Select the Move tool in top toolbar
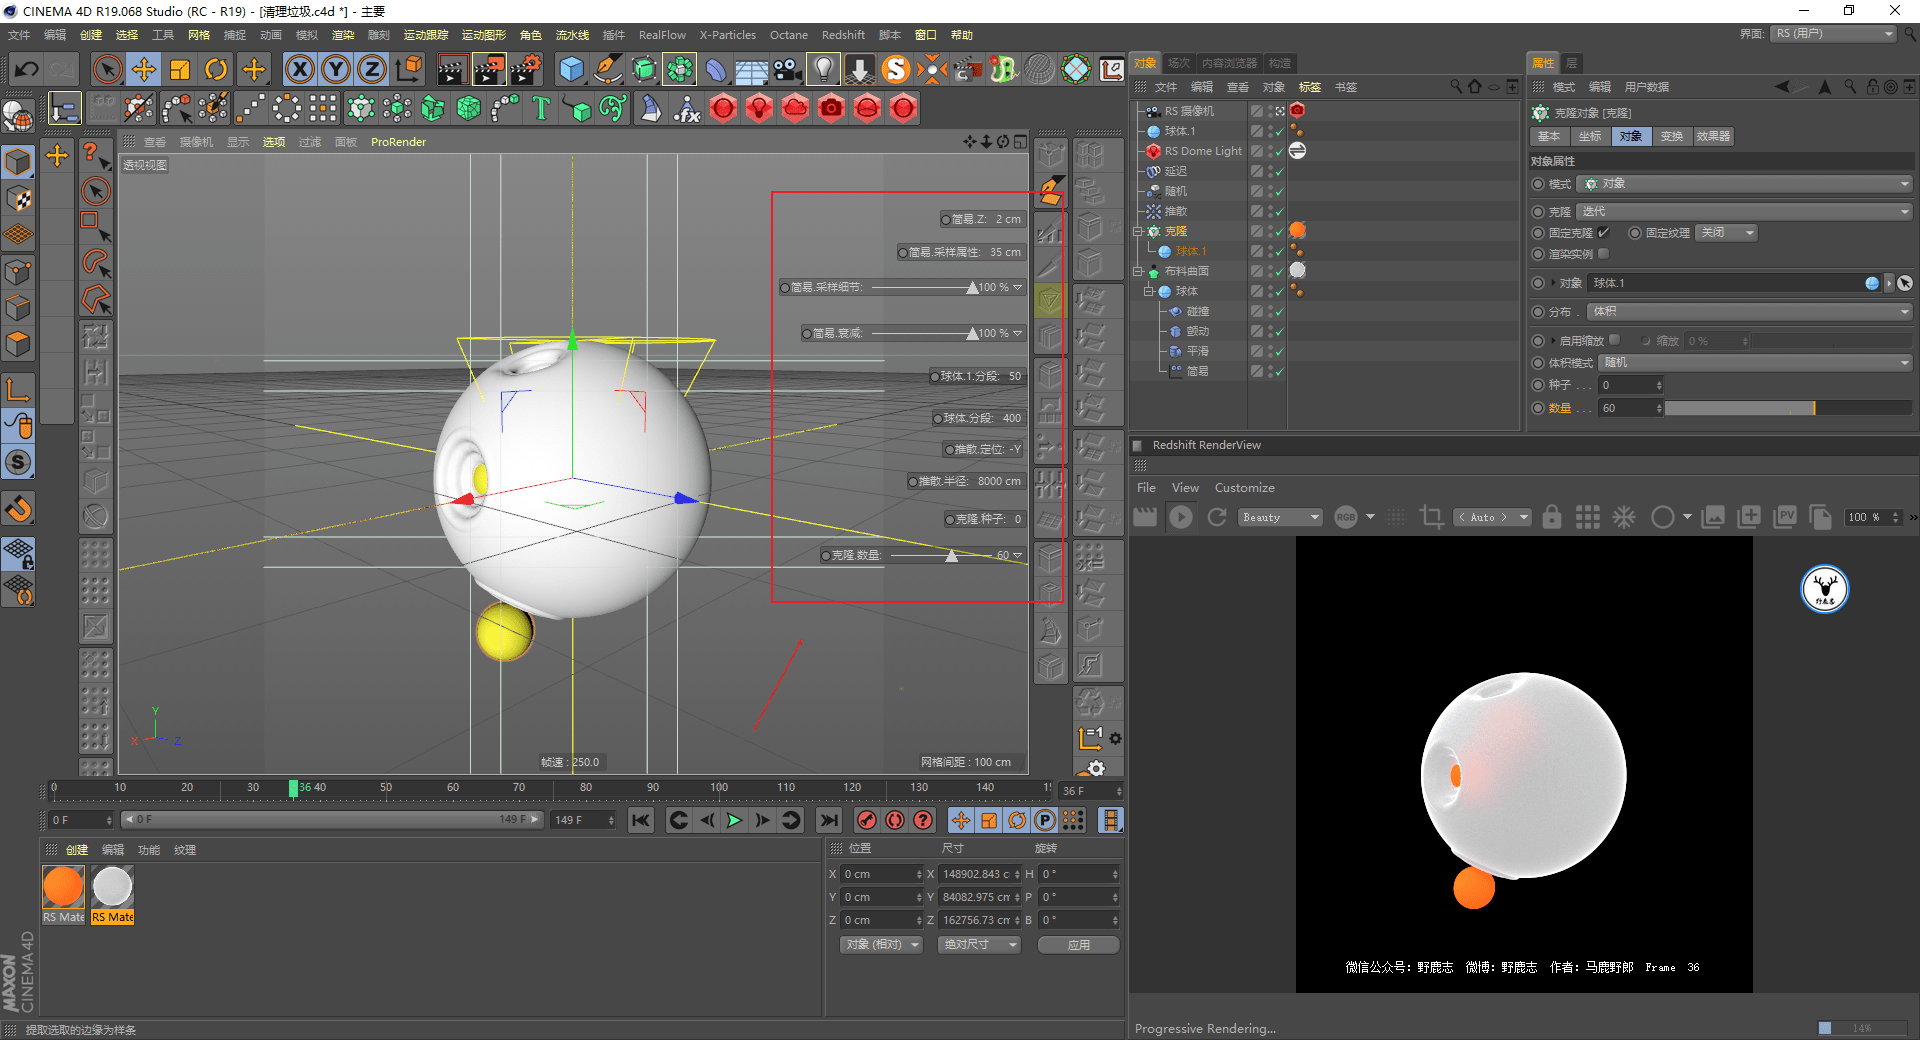The image size is (1920, 1040). (143, 69)
